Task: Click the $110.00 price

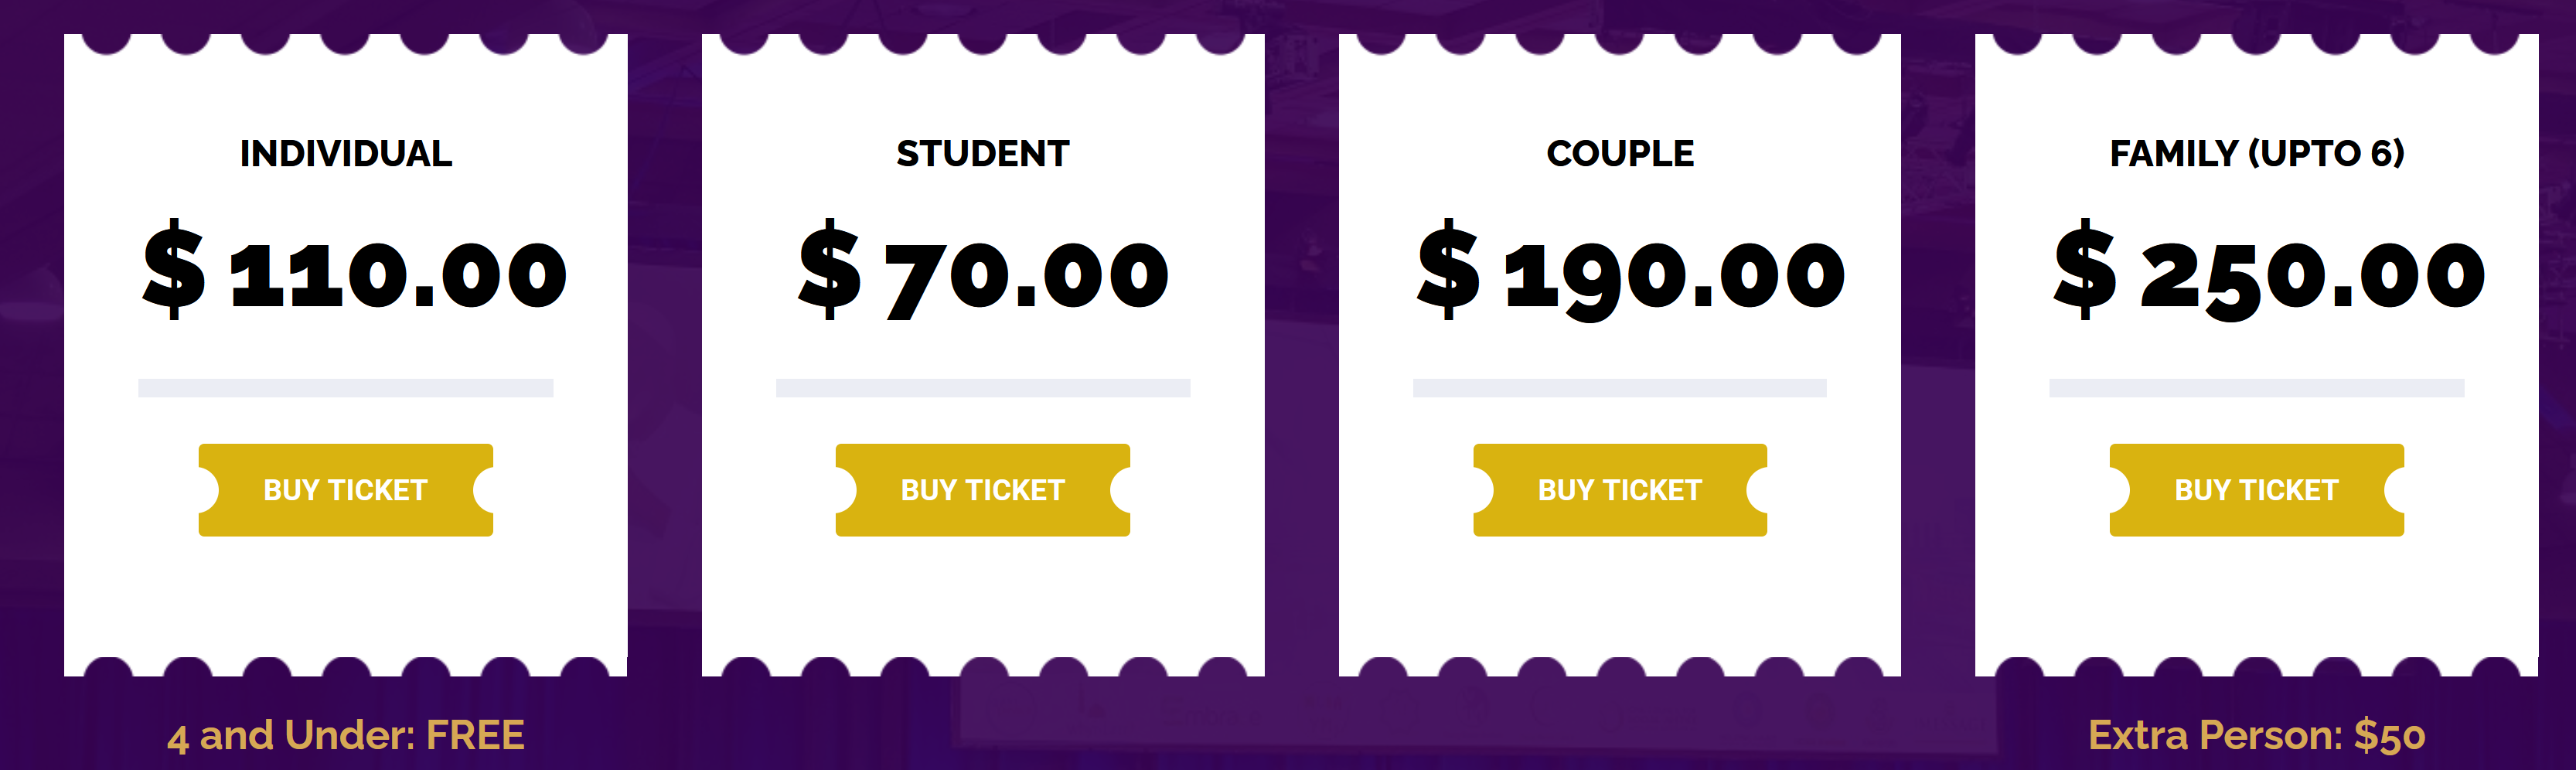Action: pos(355,270)
